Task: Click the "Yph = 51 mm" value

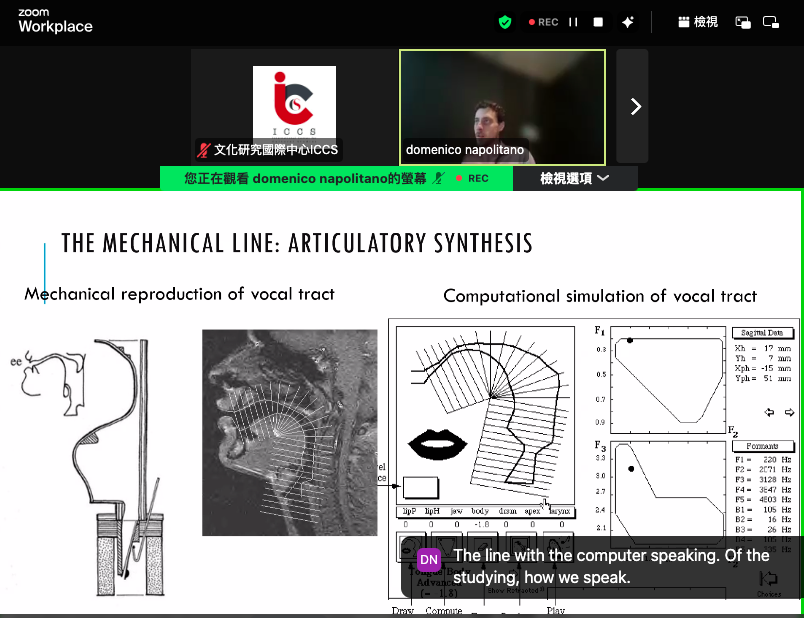Action: (763, 378)
